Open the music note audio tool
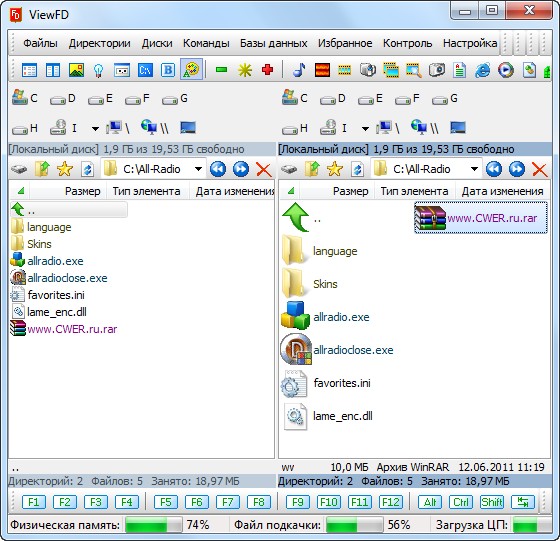Screen dimensions: 560x541 click(299, 70)
